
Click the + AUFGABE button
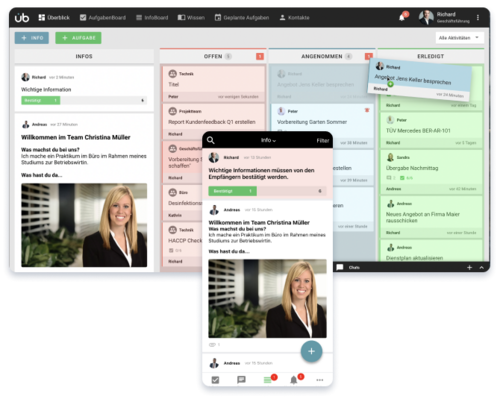78,38
